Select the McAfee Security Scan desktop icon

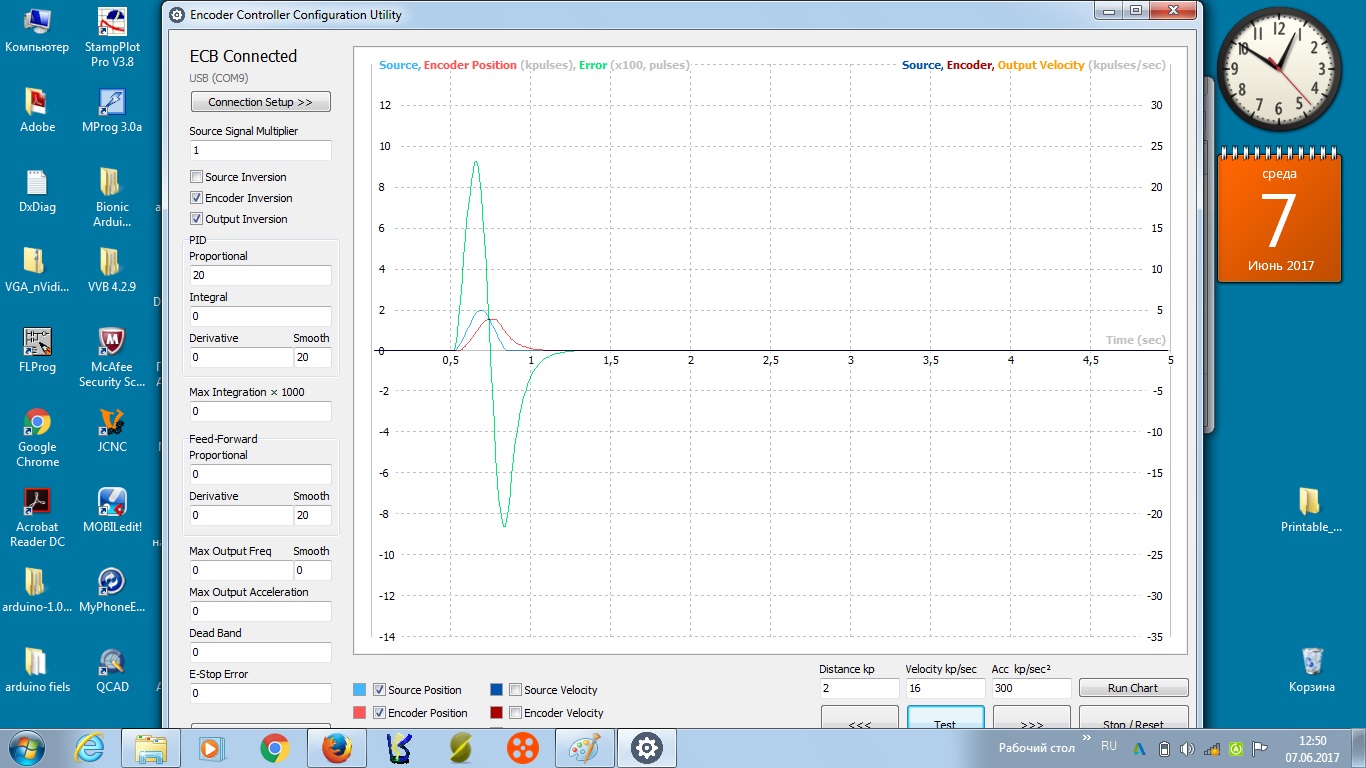pyautogui.click(x=112, y=357)
